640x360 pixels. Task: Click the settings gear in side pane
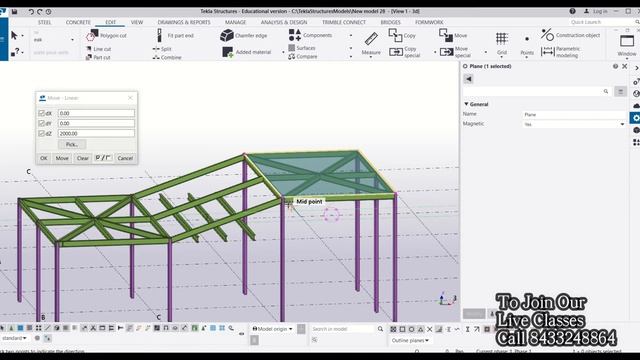pyautogui.click(x=636, y=118)
